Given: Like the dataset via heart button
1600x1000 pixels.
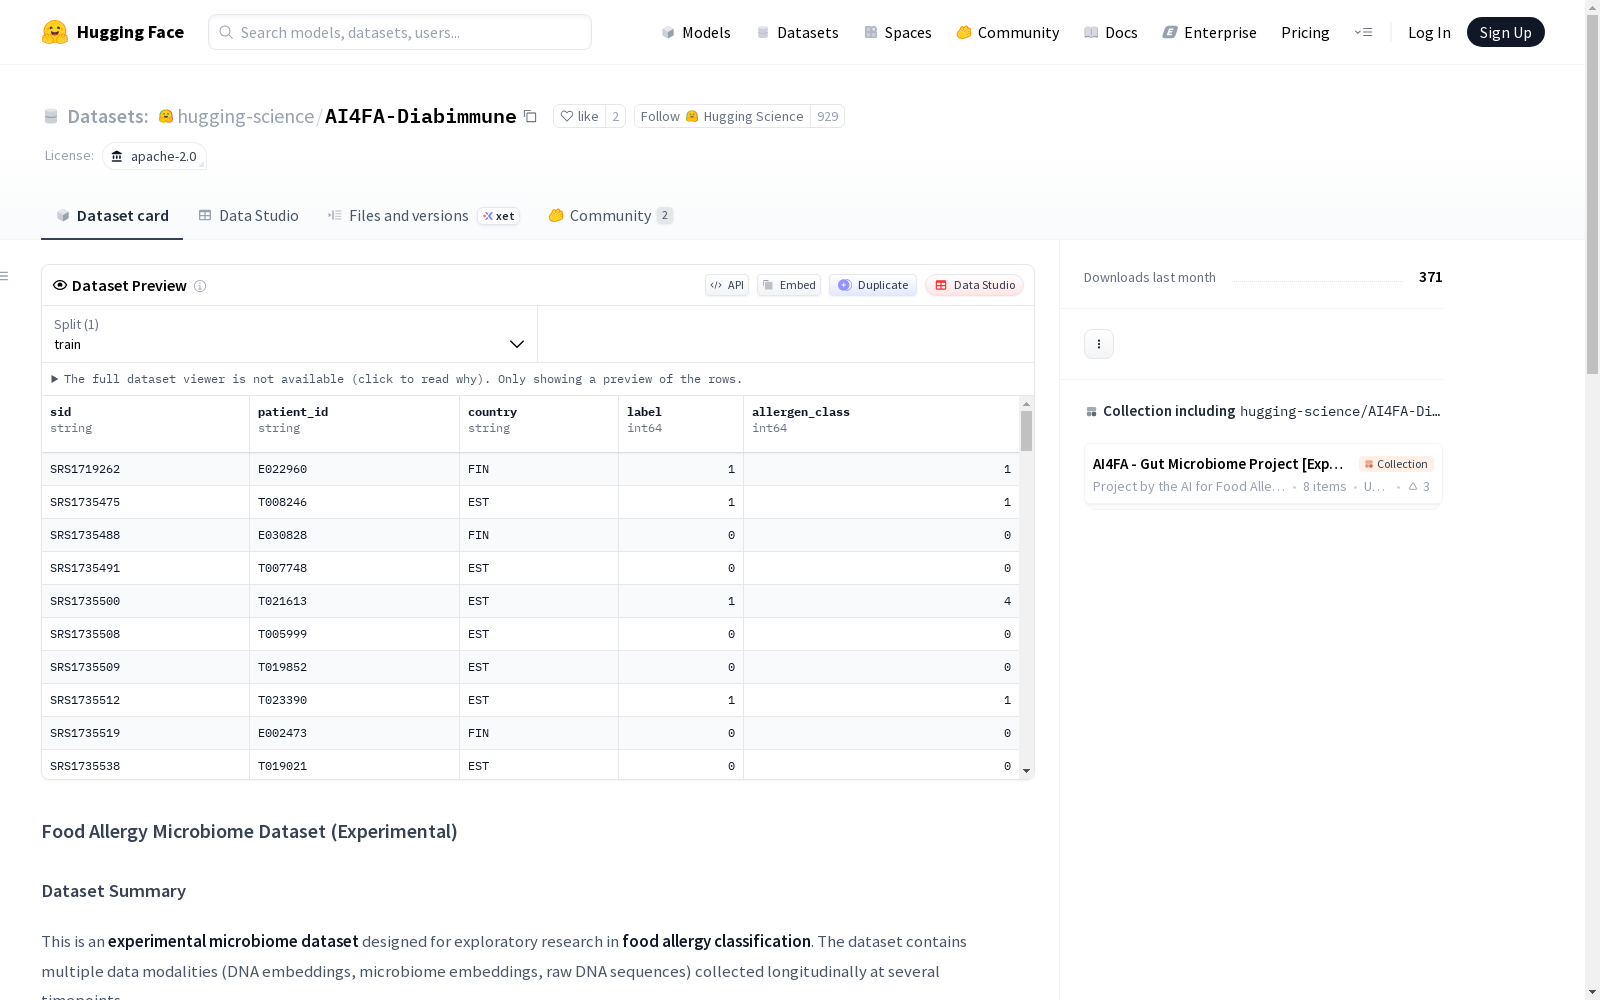Looking at the screenshot, I should (x=579, y=117).
